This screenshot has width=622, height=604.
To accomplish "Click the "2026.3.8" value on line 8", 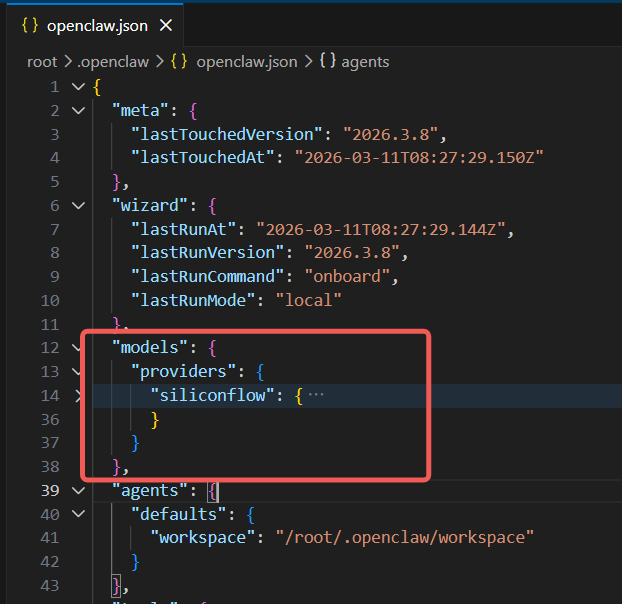I will click(352, 253).
